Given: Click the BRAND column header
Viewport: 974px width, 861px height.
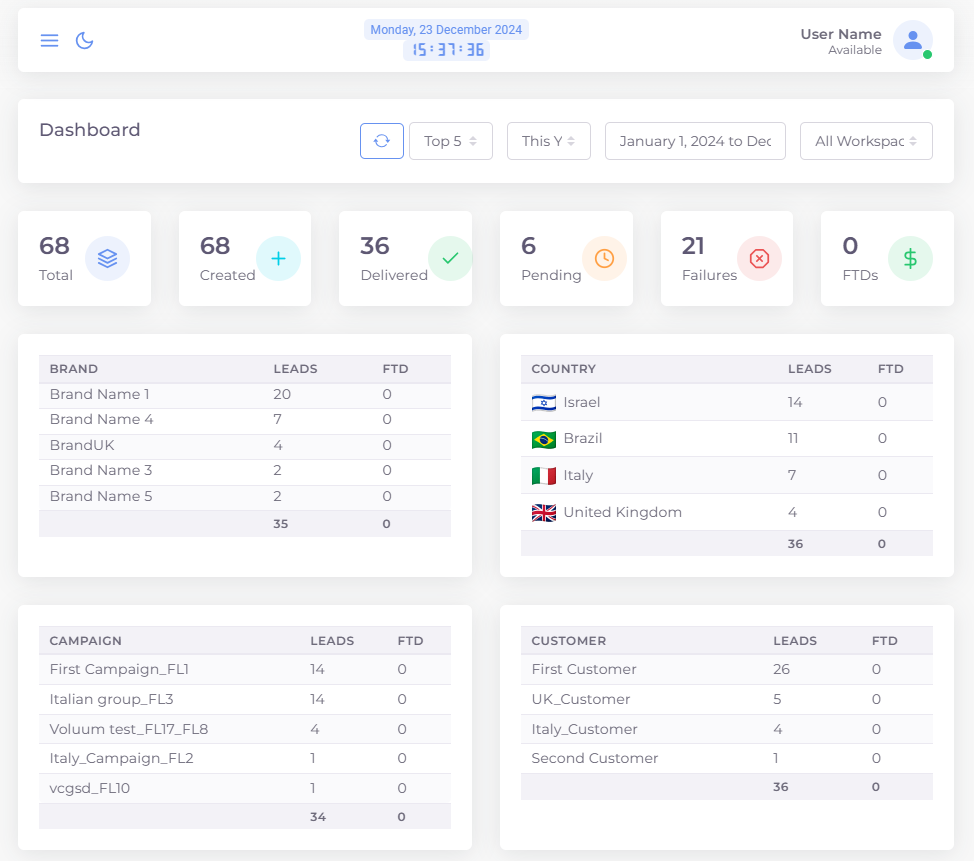Looking at the screenshot, I should click(74, 369).
